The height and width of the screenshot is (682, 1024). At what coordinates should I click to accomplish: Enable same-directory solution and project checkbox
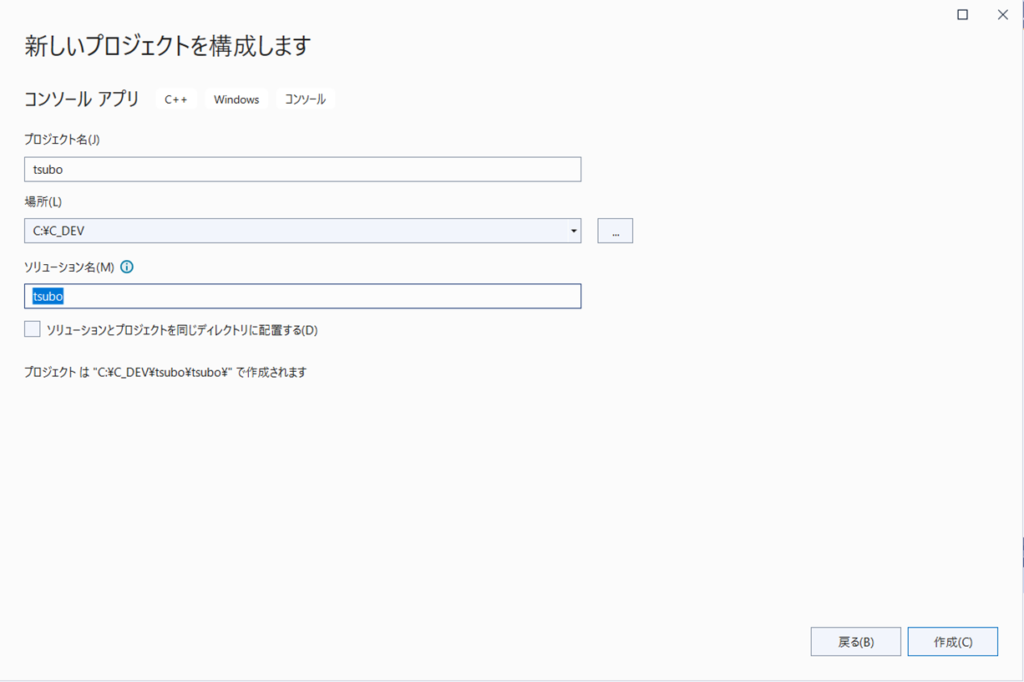coord(33,329)
